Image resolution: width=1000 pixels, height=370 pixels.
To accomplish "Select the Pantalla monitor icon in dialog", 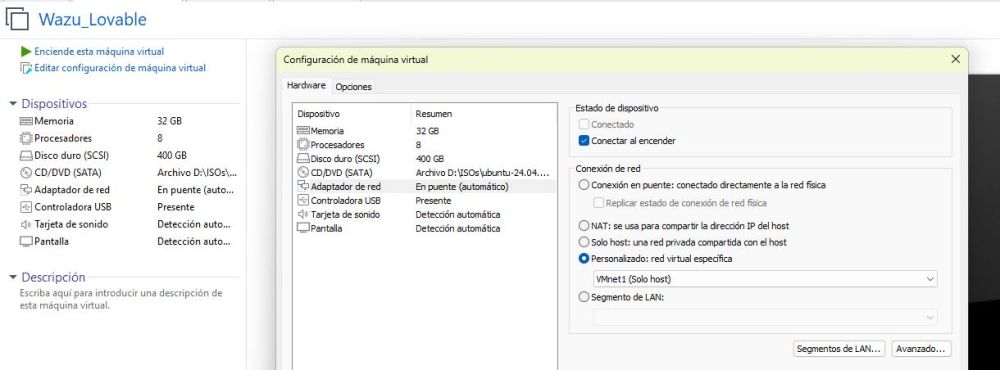I will (303, 228).
